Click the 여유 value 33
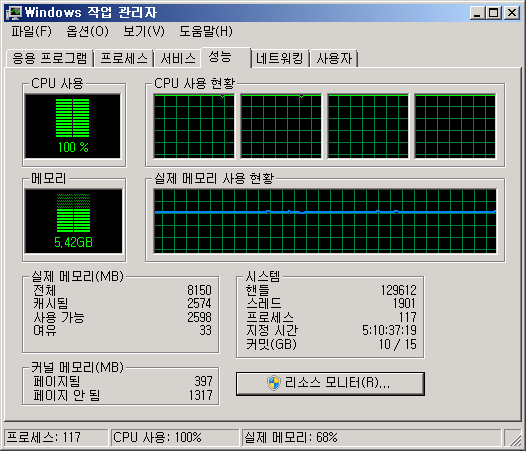Screen dimensions: 526x451 206,331
